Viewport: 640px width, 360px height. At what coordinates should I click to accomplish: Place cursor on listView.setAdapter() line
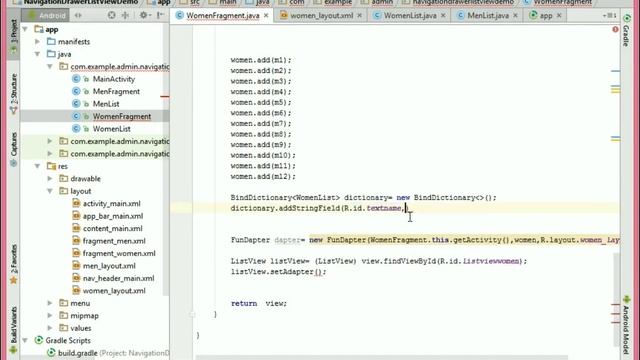coord(278,272)
